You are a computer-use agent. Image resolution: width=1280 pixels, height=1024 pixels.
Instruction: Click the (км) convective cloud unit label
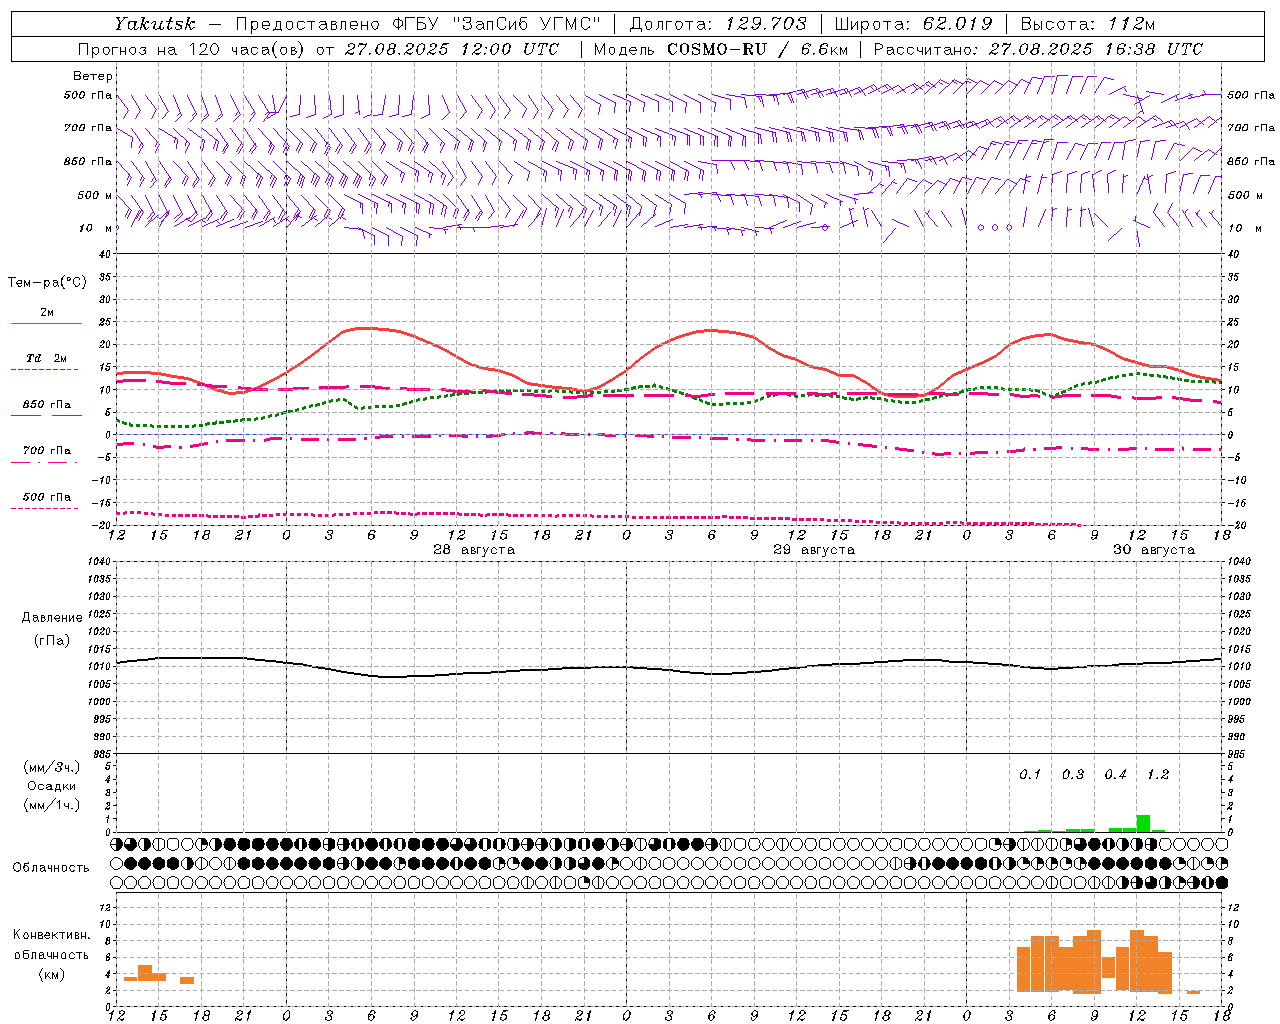[52, 974]
